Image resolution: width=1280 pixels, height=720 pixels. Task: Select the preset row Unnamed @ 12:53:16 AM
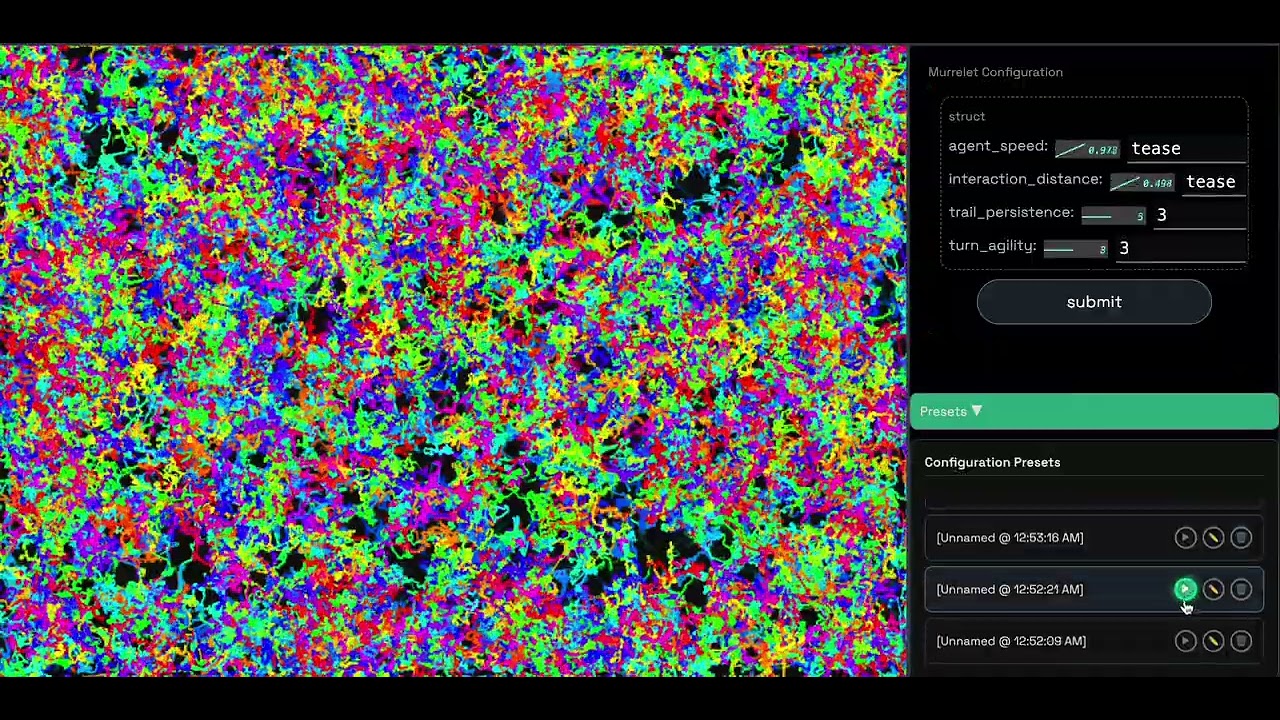[1094, 538]
